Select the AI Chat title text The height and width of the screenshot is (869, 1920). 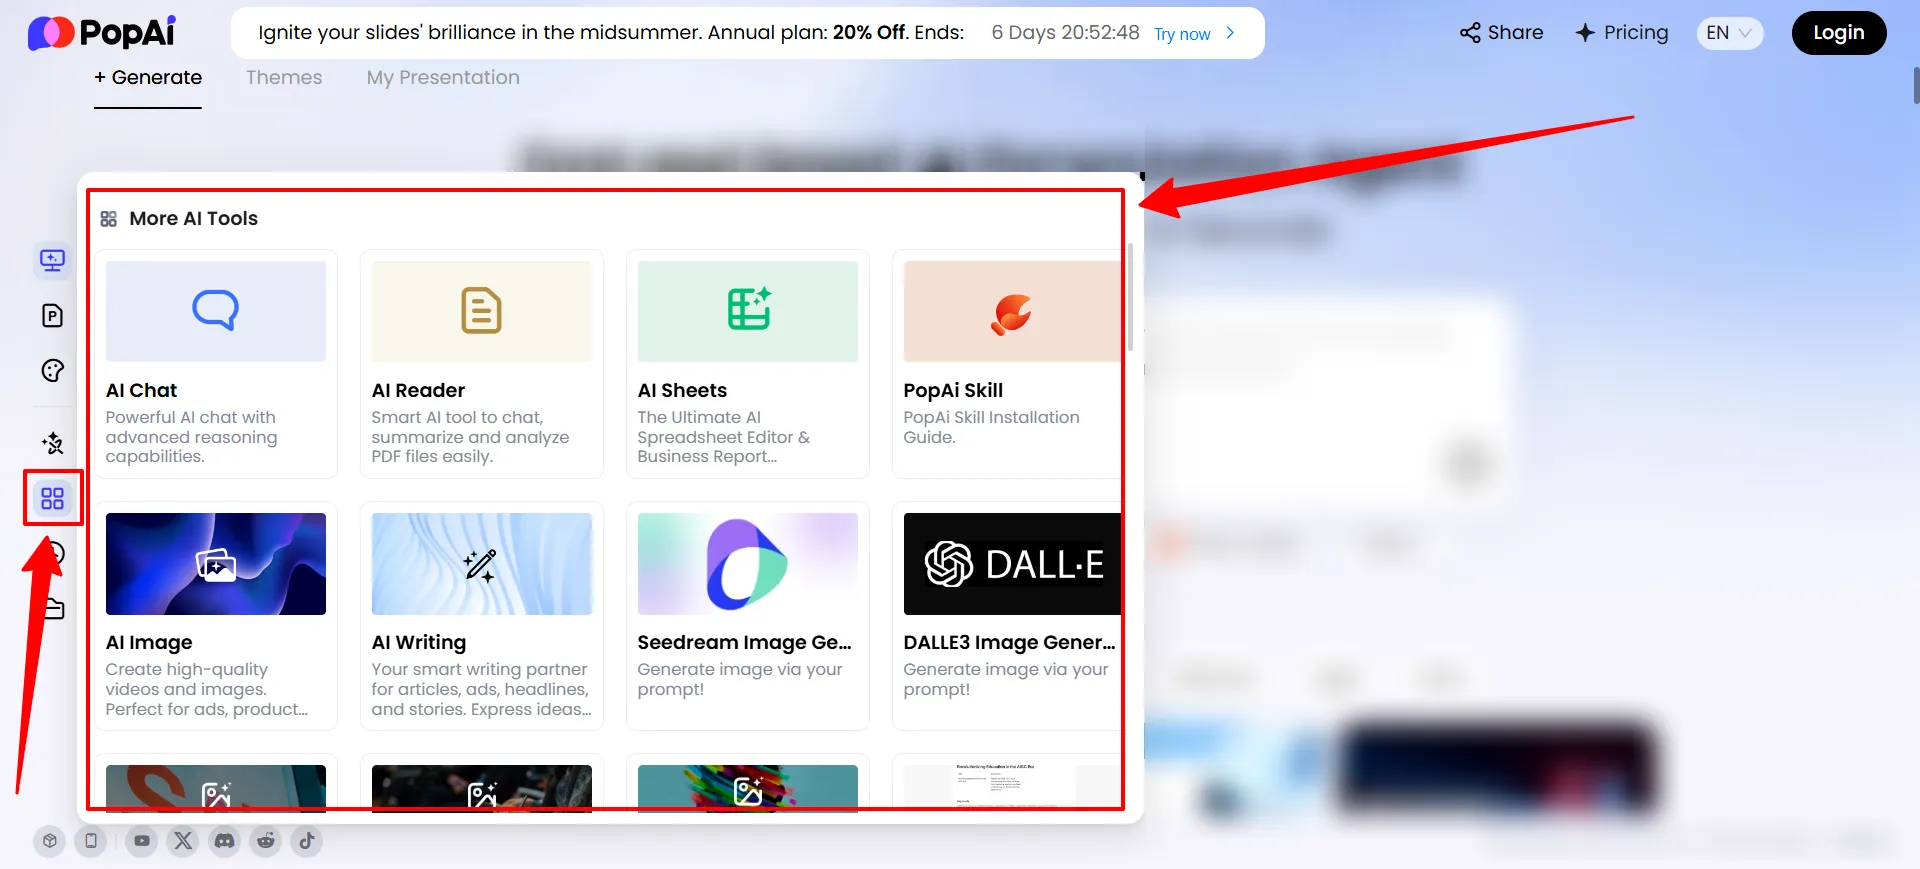coord(141,390)
